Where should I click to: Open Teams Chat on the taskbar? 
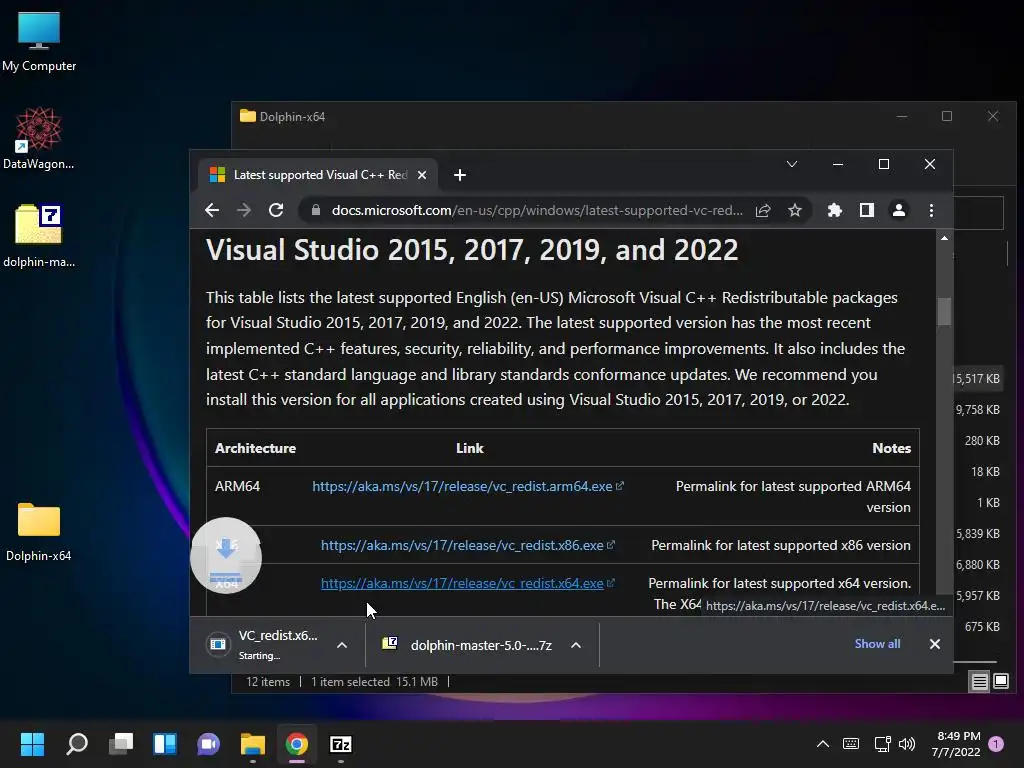(208, 744)
